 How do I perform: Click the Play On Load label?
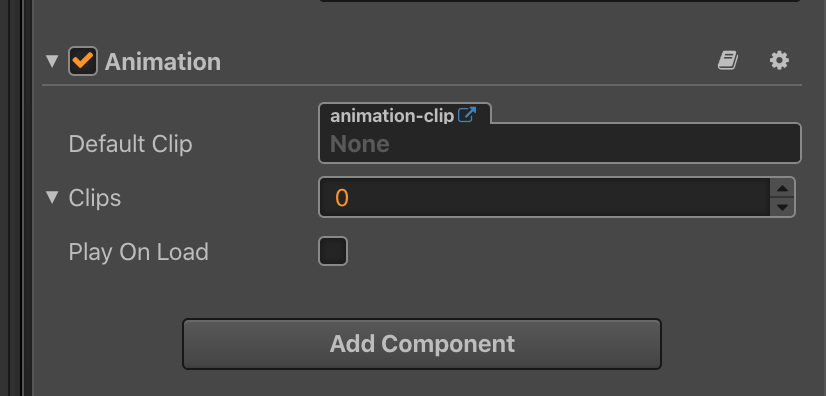coord(139,252)
